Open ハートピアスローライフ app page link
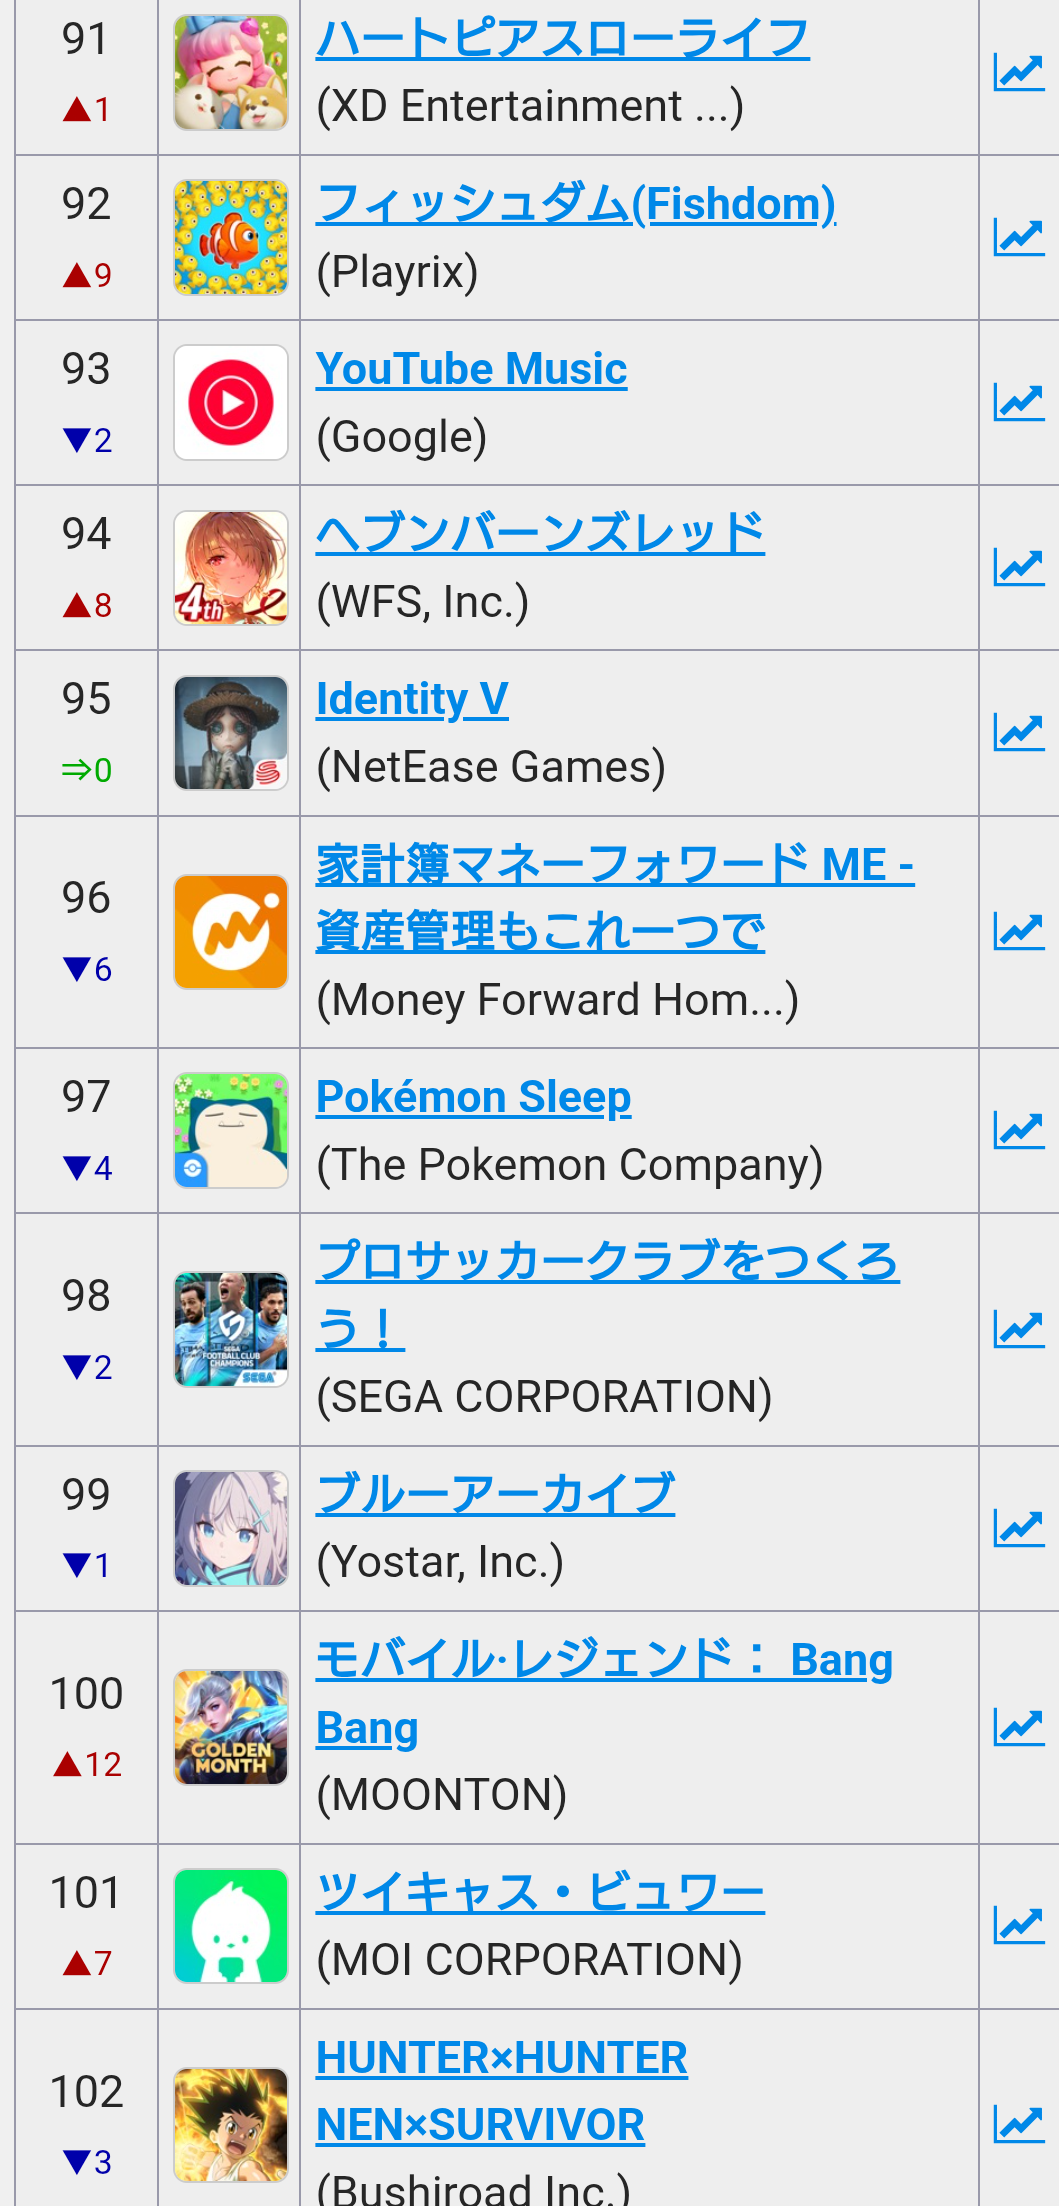 click(562, 39)
